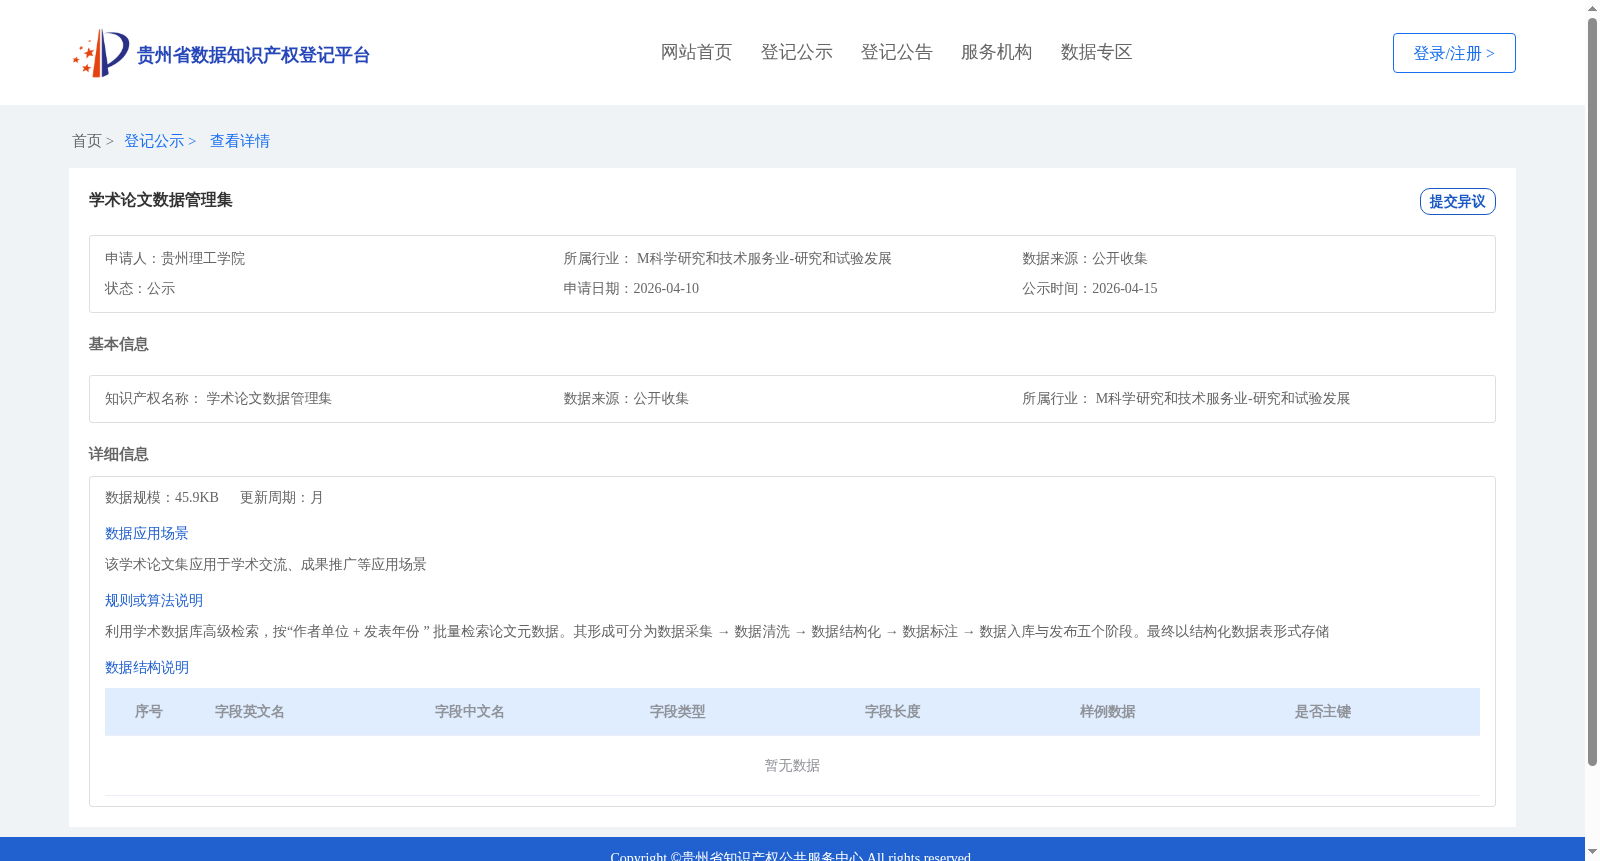Viewport: 1600px width, 861px height.
Task: Click 状态：公示 text
Action: 140,288
